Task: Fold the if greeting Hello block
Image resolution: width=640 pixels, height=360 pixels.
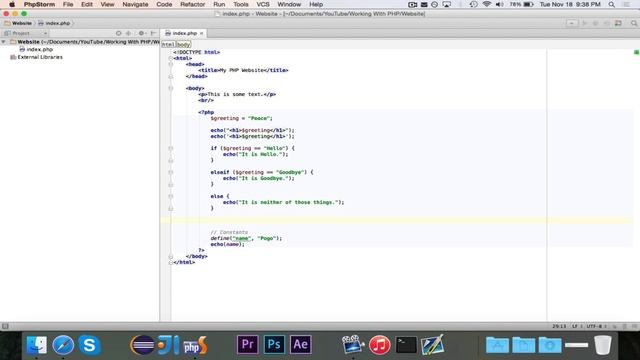Action: (171, 148)
